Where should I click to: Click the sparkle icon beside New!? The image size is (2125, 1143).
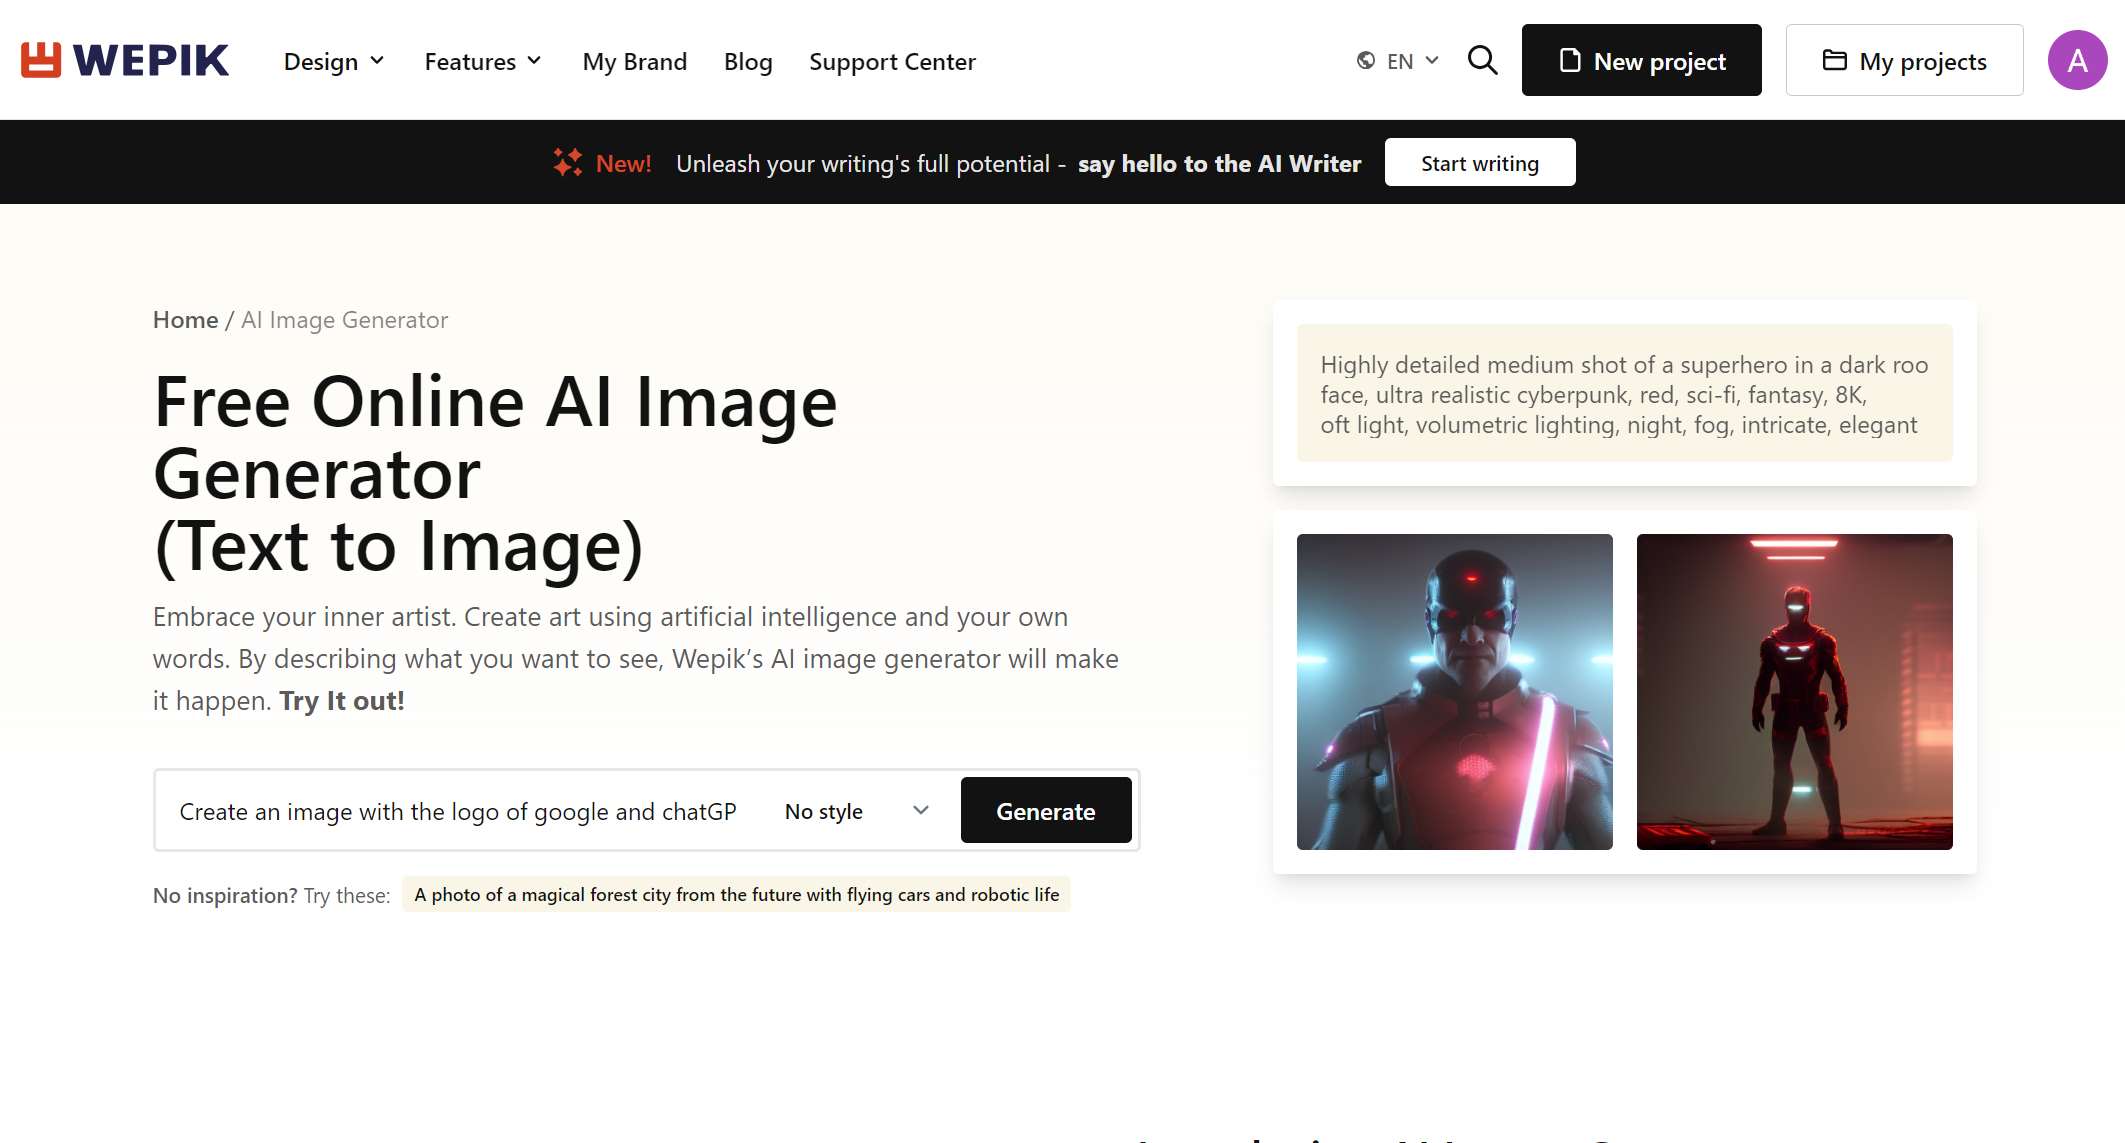pos(568,163)
